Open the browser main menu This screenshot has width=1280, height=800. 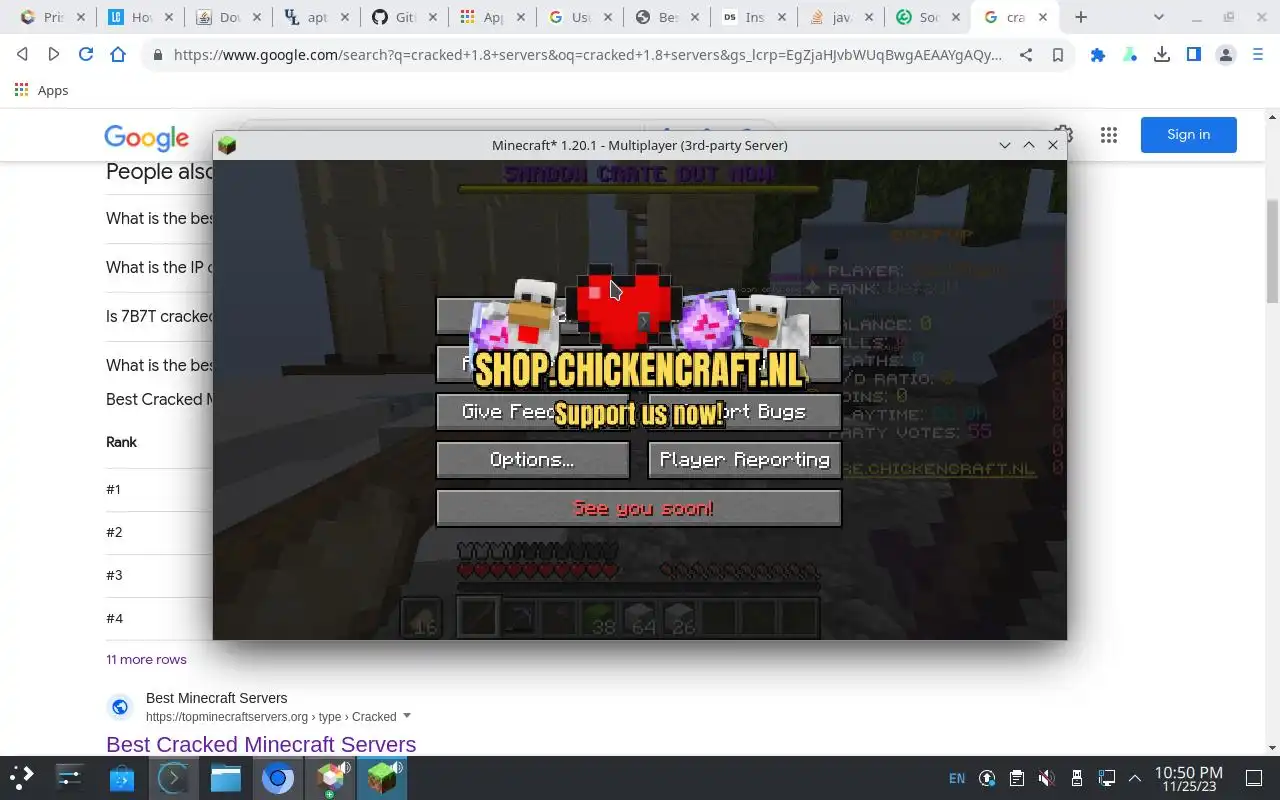1258,55
